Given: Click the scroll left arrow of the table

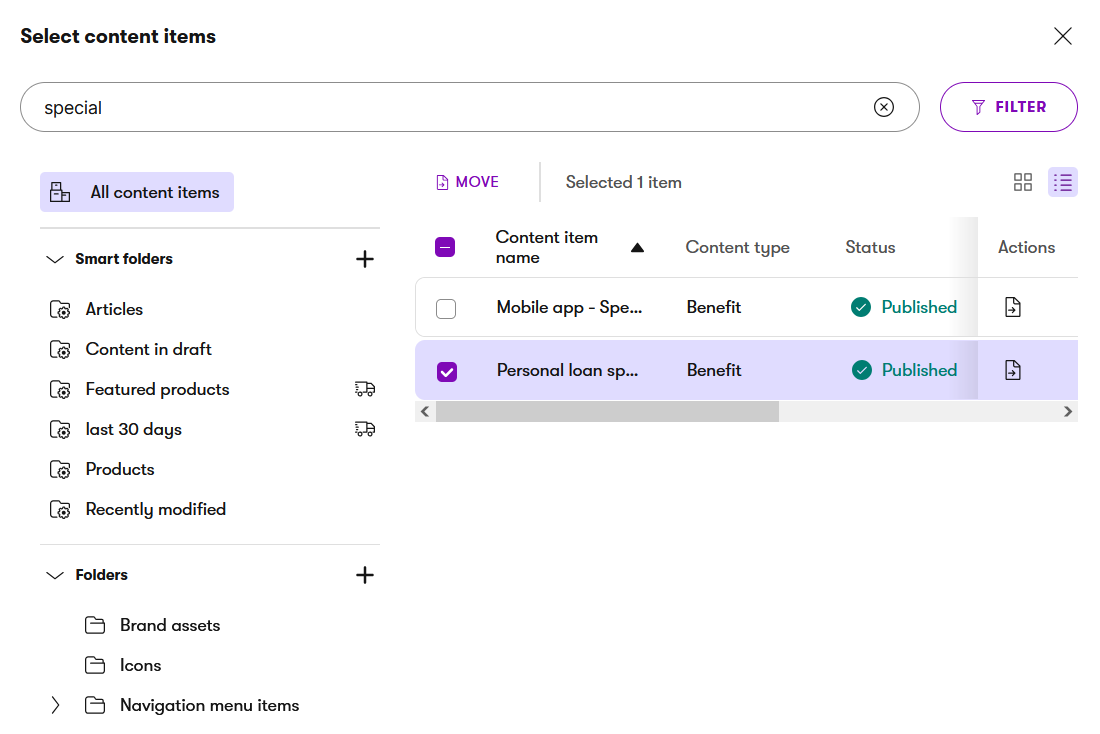Looking at the screenshot, I should 424,411.
